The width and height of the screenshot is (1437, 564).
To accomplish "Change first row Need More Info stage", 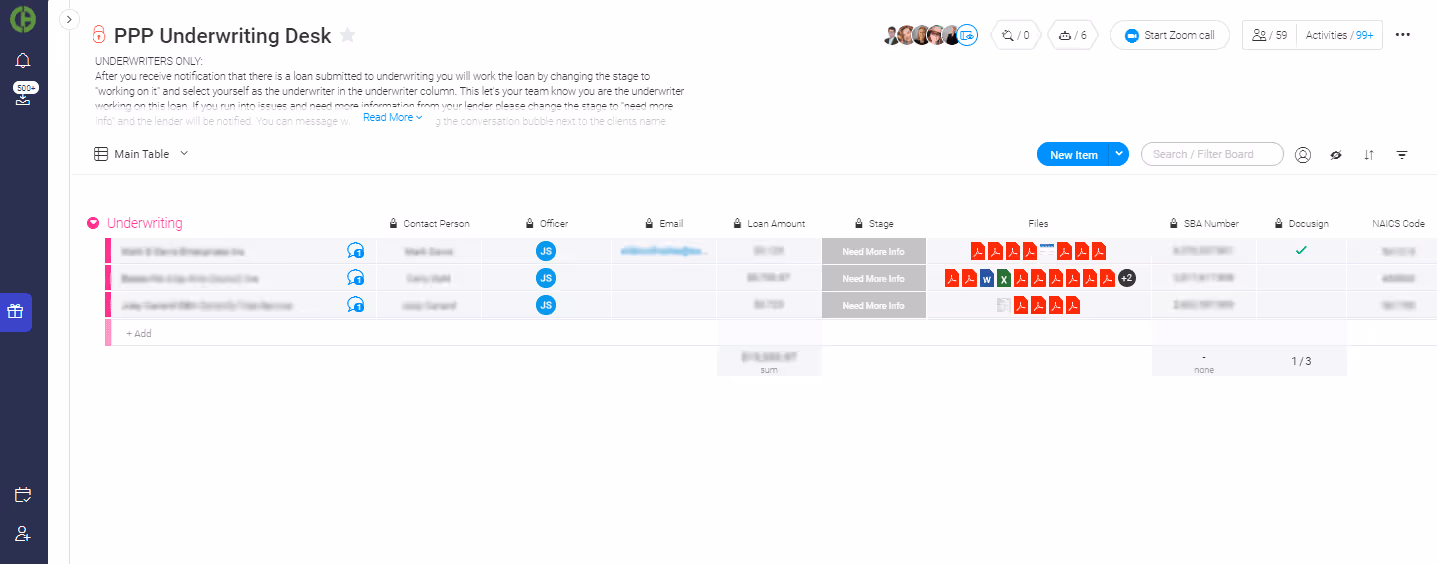I will click(873, 251).
